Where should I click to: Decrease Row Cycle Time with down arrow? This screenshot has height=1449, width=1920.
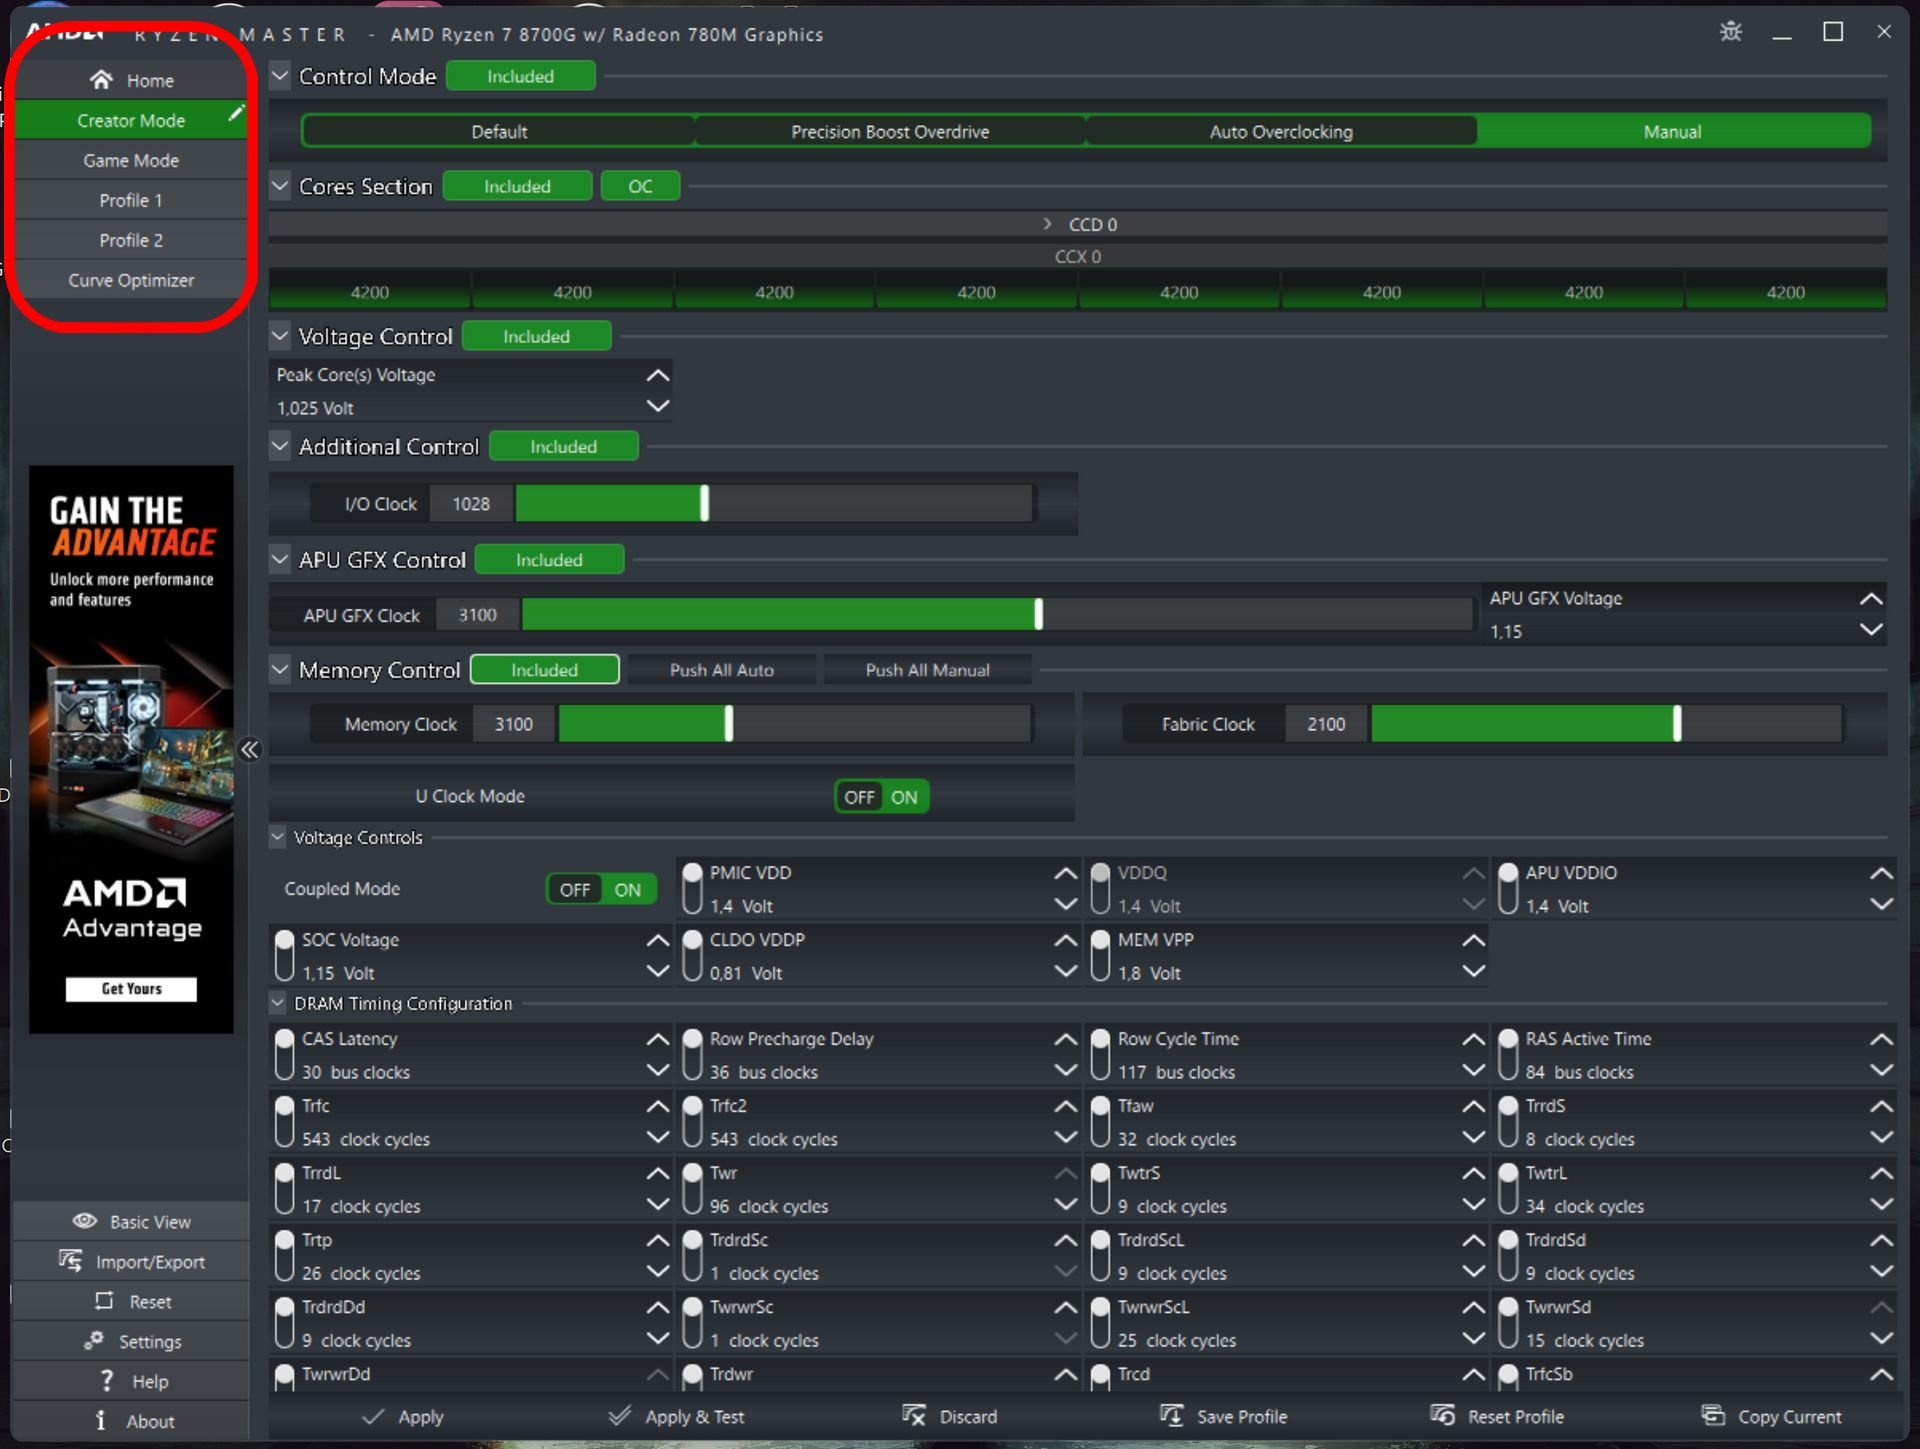click(x=1473, y=1070)
